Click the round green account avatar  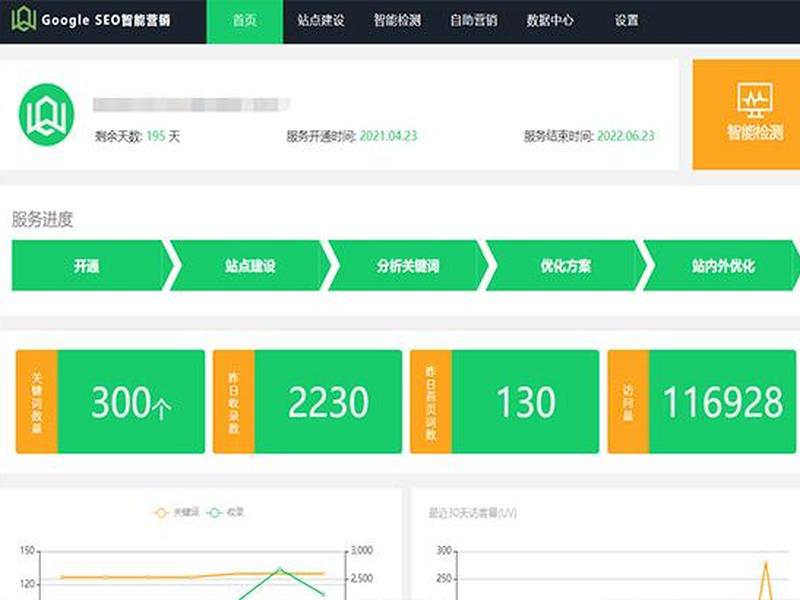click(46, 115)
